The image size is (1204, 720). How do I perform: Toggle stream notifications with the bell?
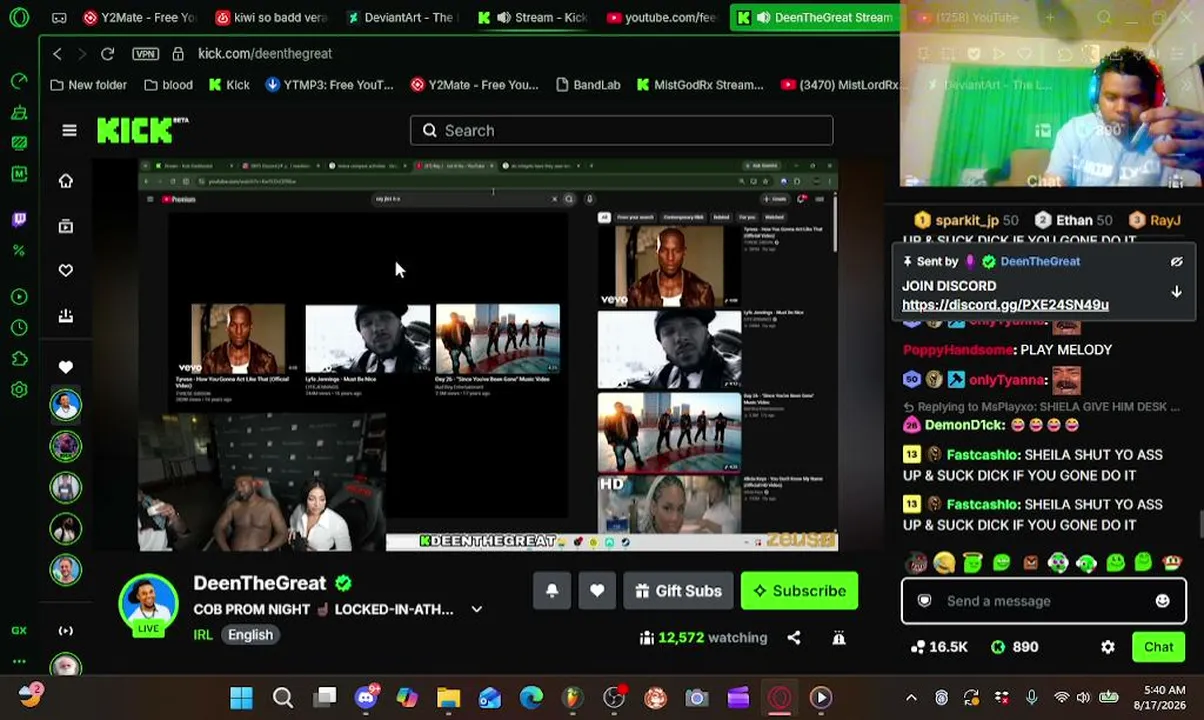552,591
